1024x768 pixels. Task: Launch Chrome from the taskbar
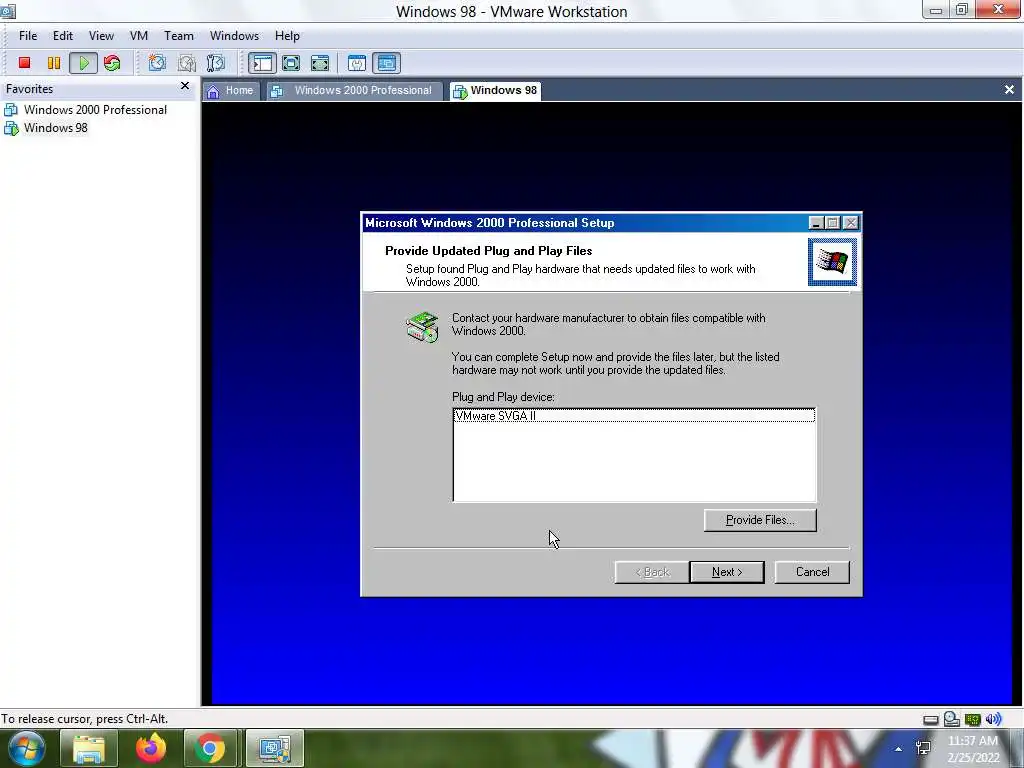coord(210,748)
